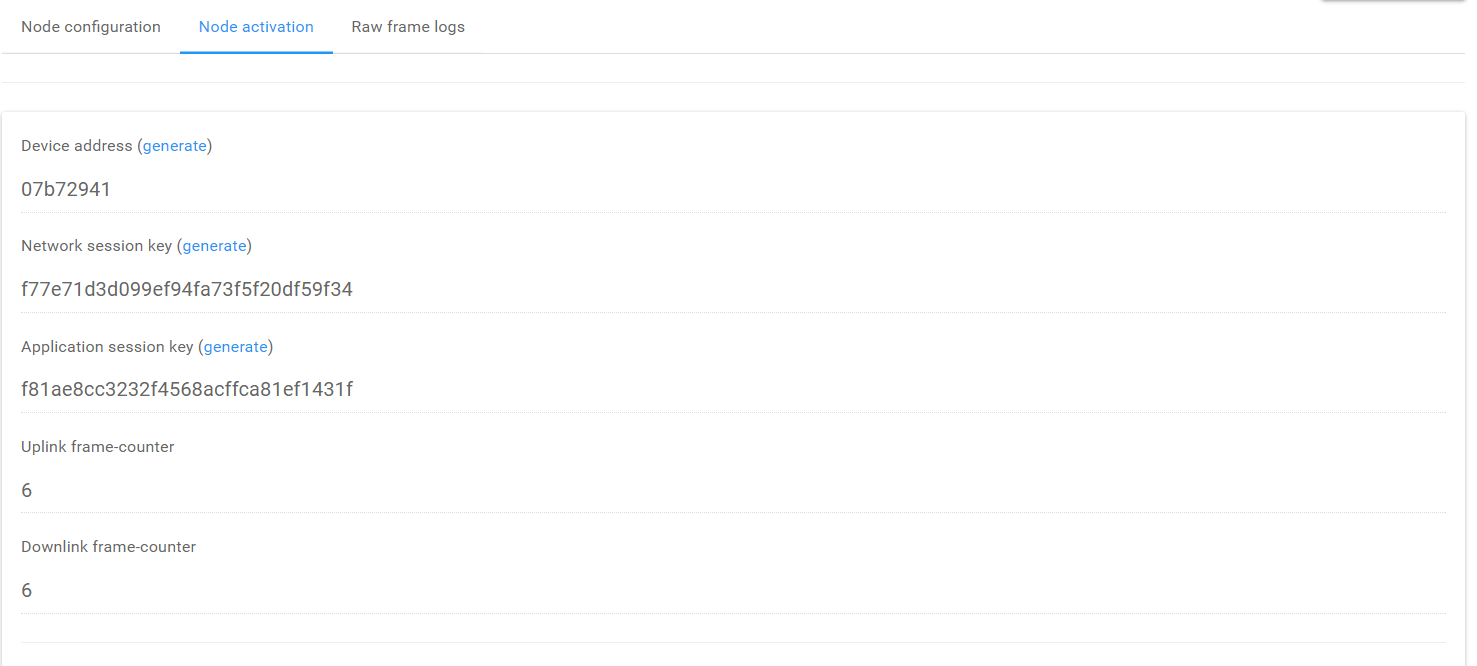Focus the Device address field showing 07b72941
Image resolution: width=1477 pixels, height=666 pixels.
point(734,189)
